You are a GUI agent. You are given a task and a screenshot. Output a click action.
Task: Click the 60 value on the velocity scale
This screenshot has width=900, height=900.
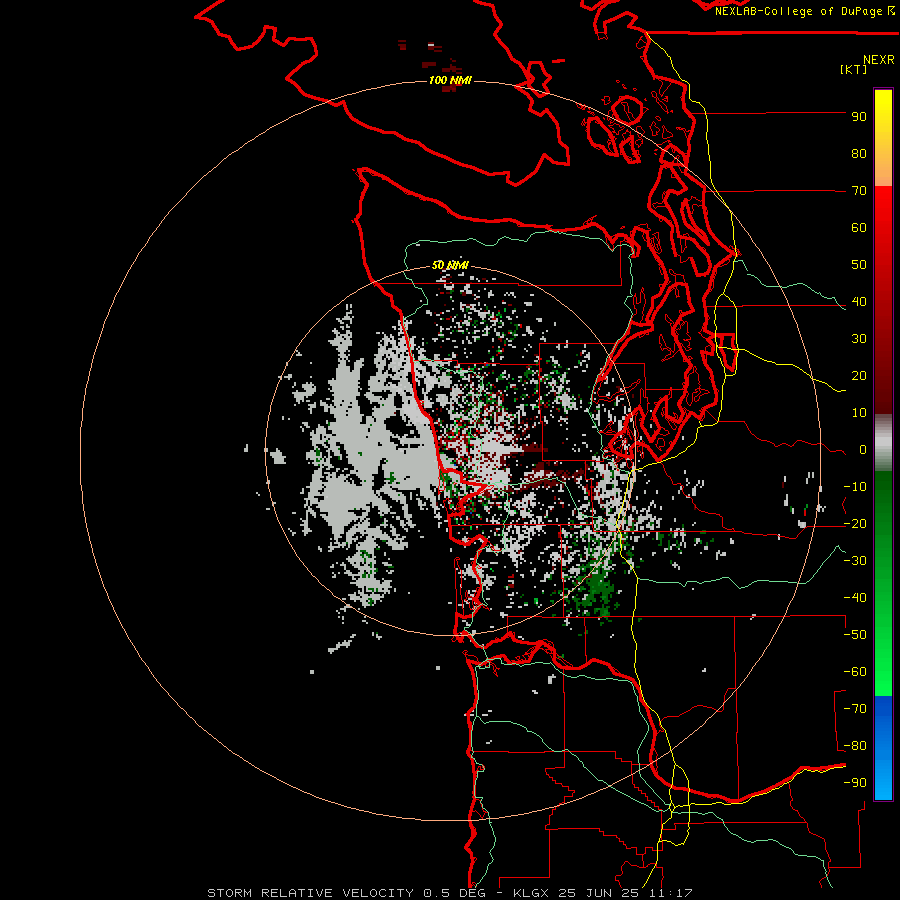pyautogui.click(x=859, y=227)
